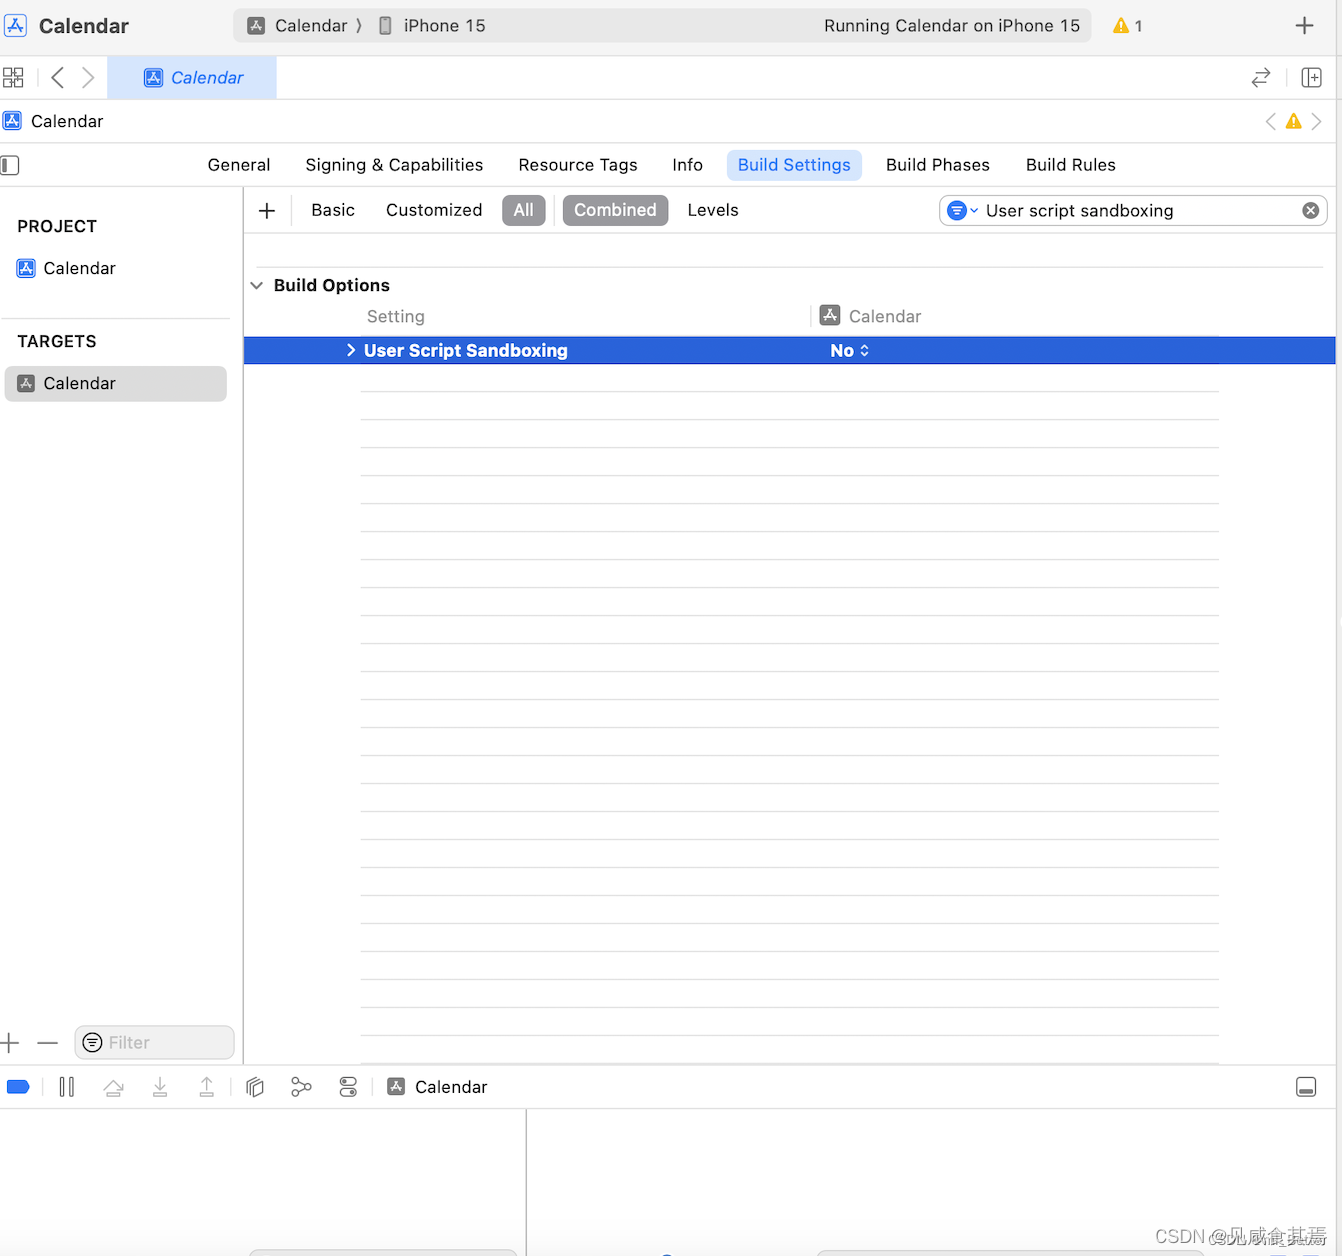
Task: Show Customized build settings
Action: 434,210
